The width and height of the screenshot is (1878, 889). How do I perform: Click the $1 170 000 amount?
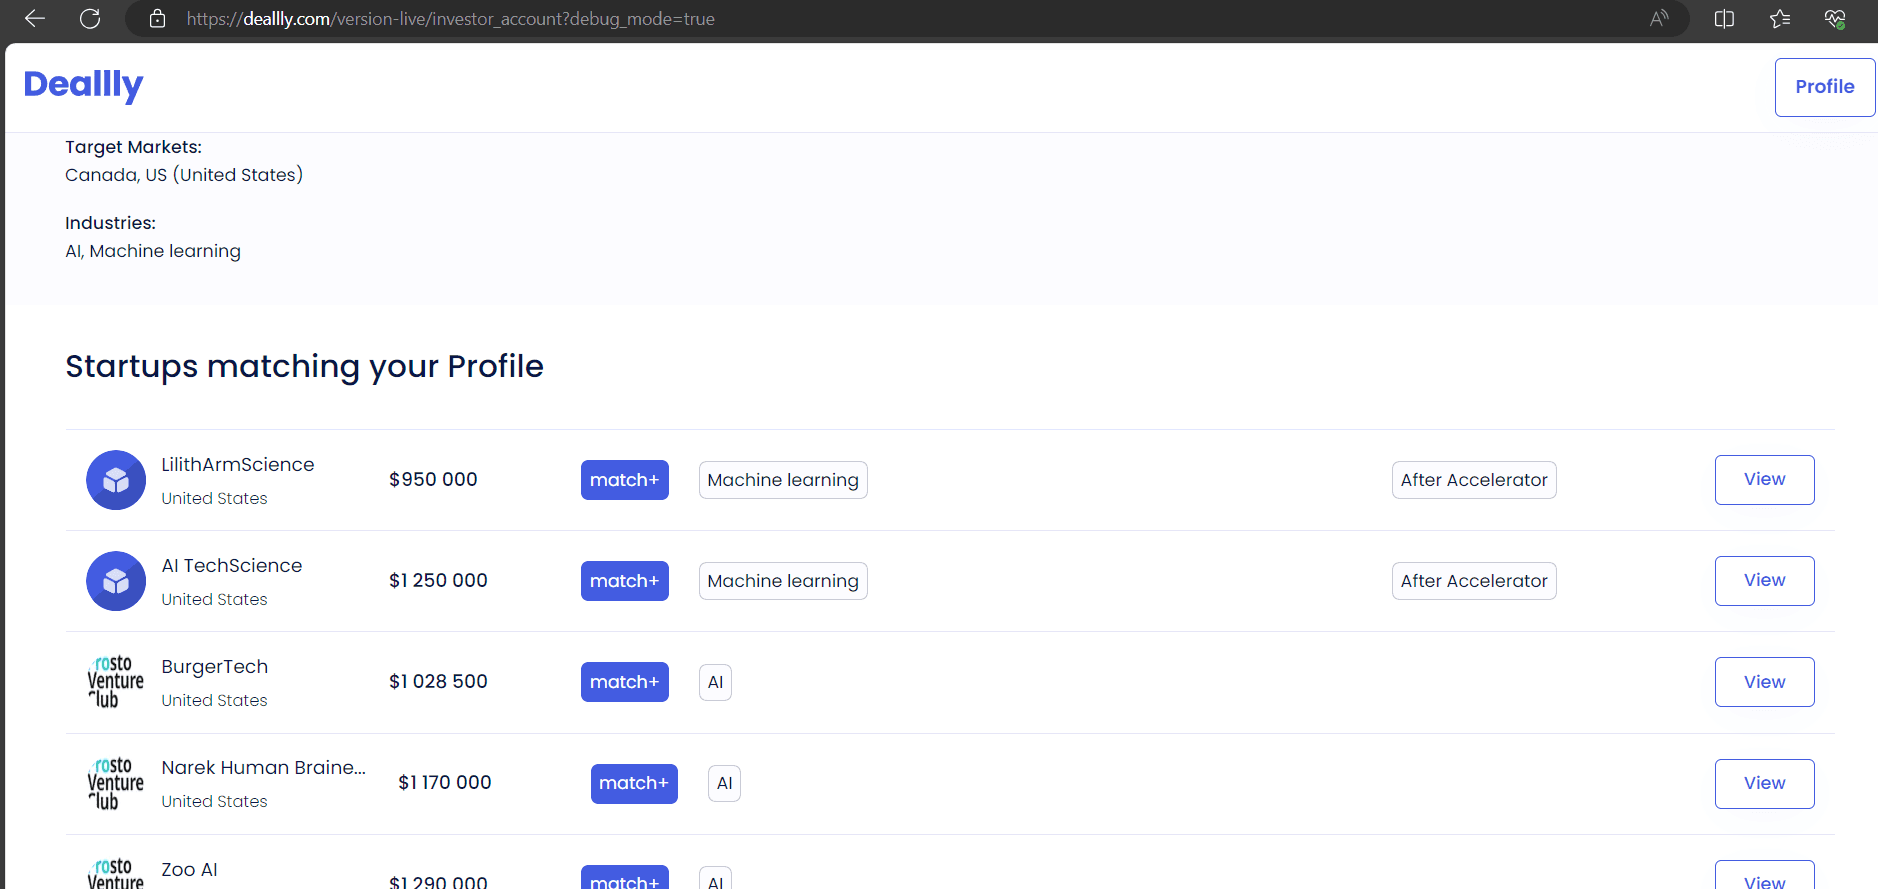click(x=445, y=783)
